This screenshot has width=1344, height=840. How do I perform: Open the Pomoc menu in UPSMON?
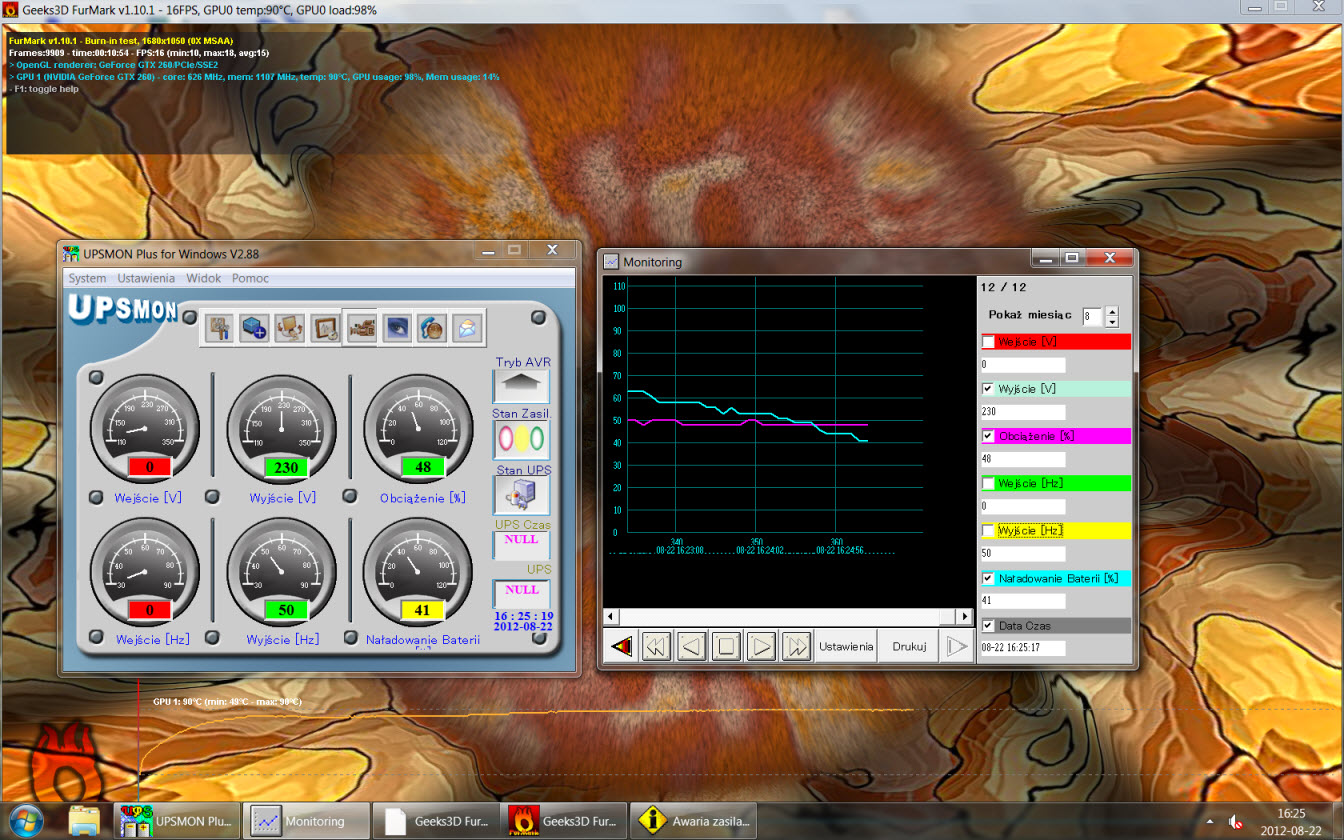click(250, 278)
